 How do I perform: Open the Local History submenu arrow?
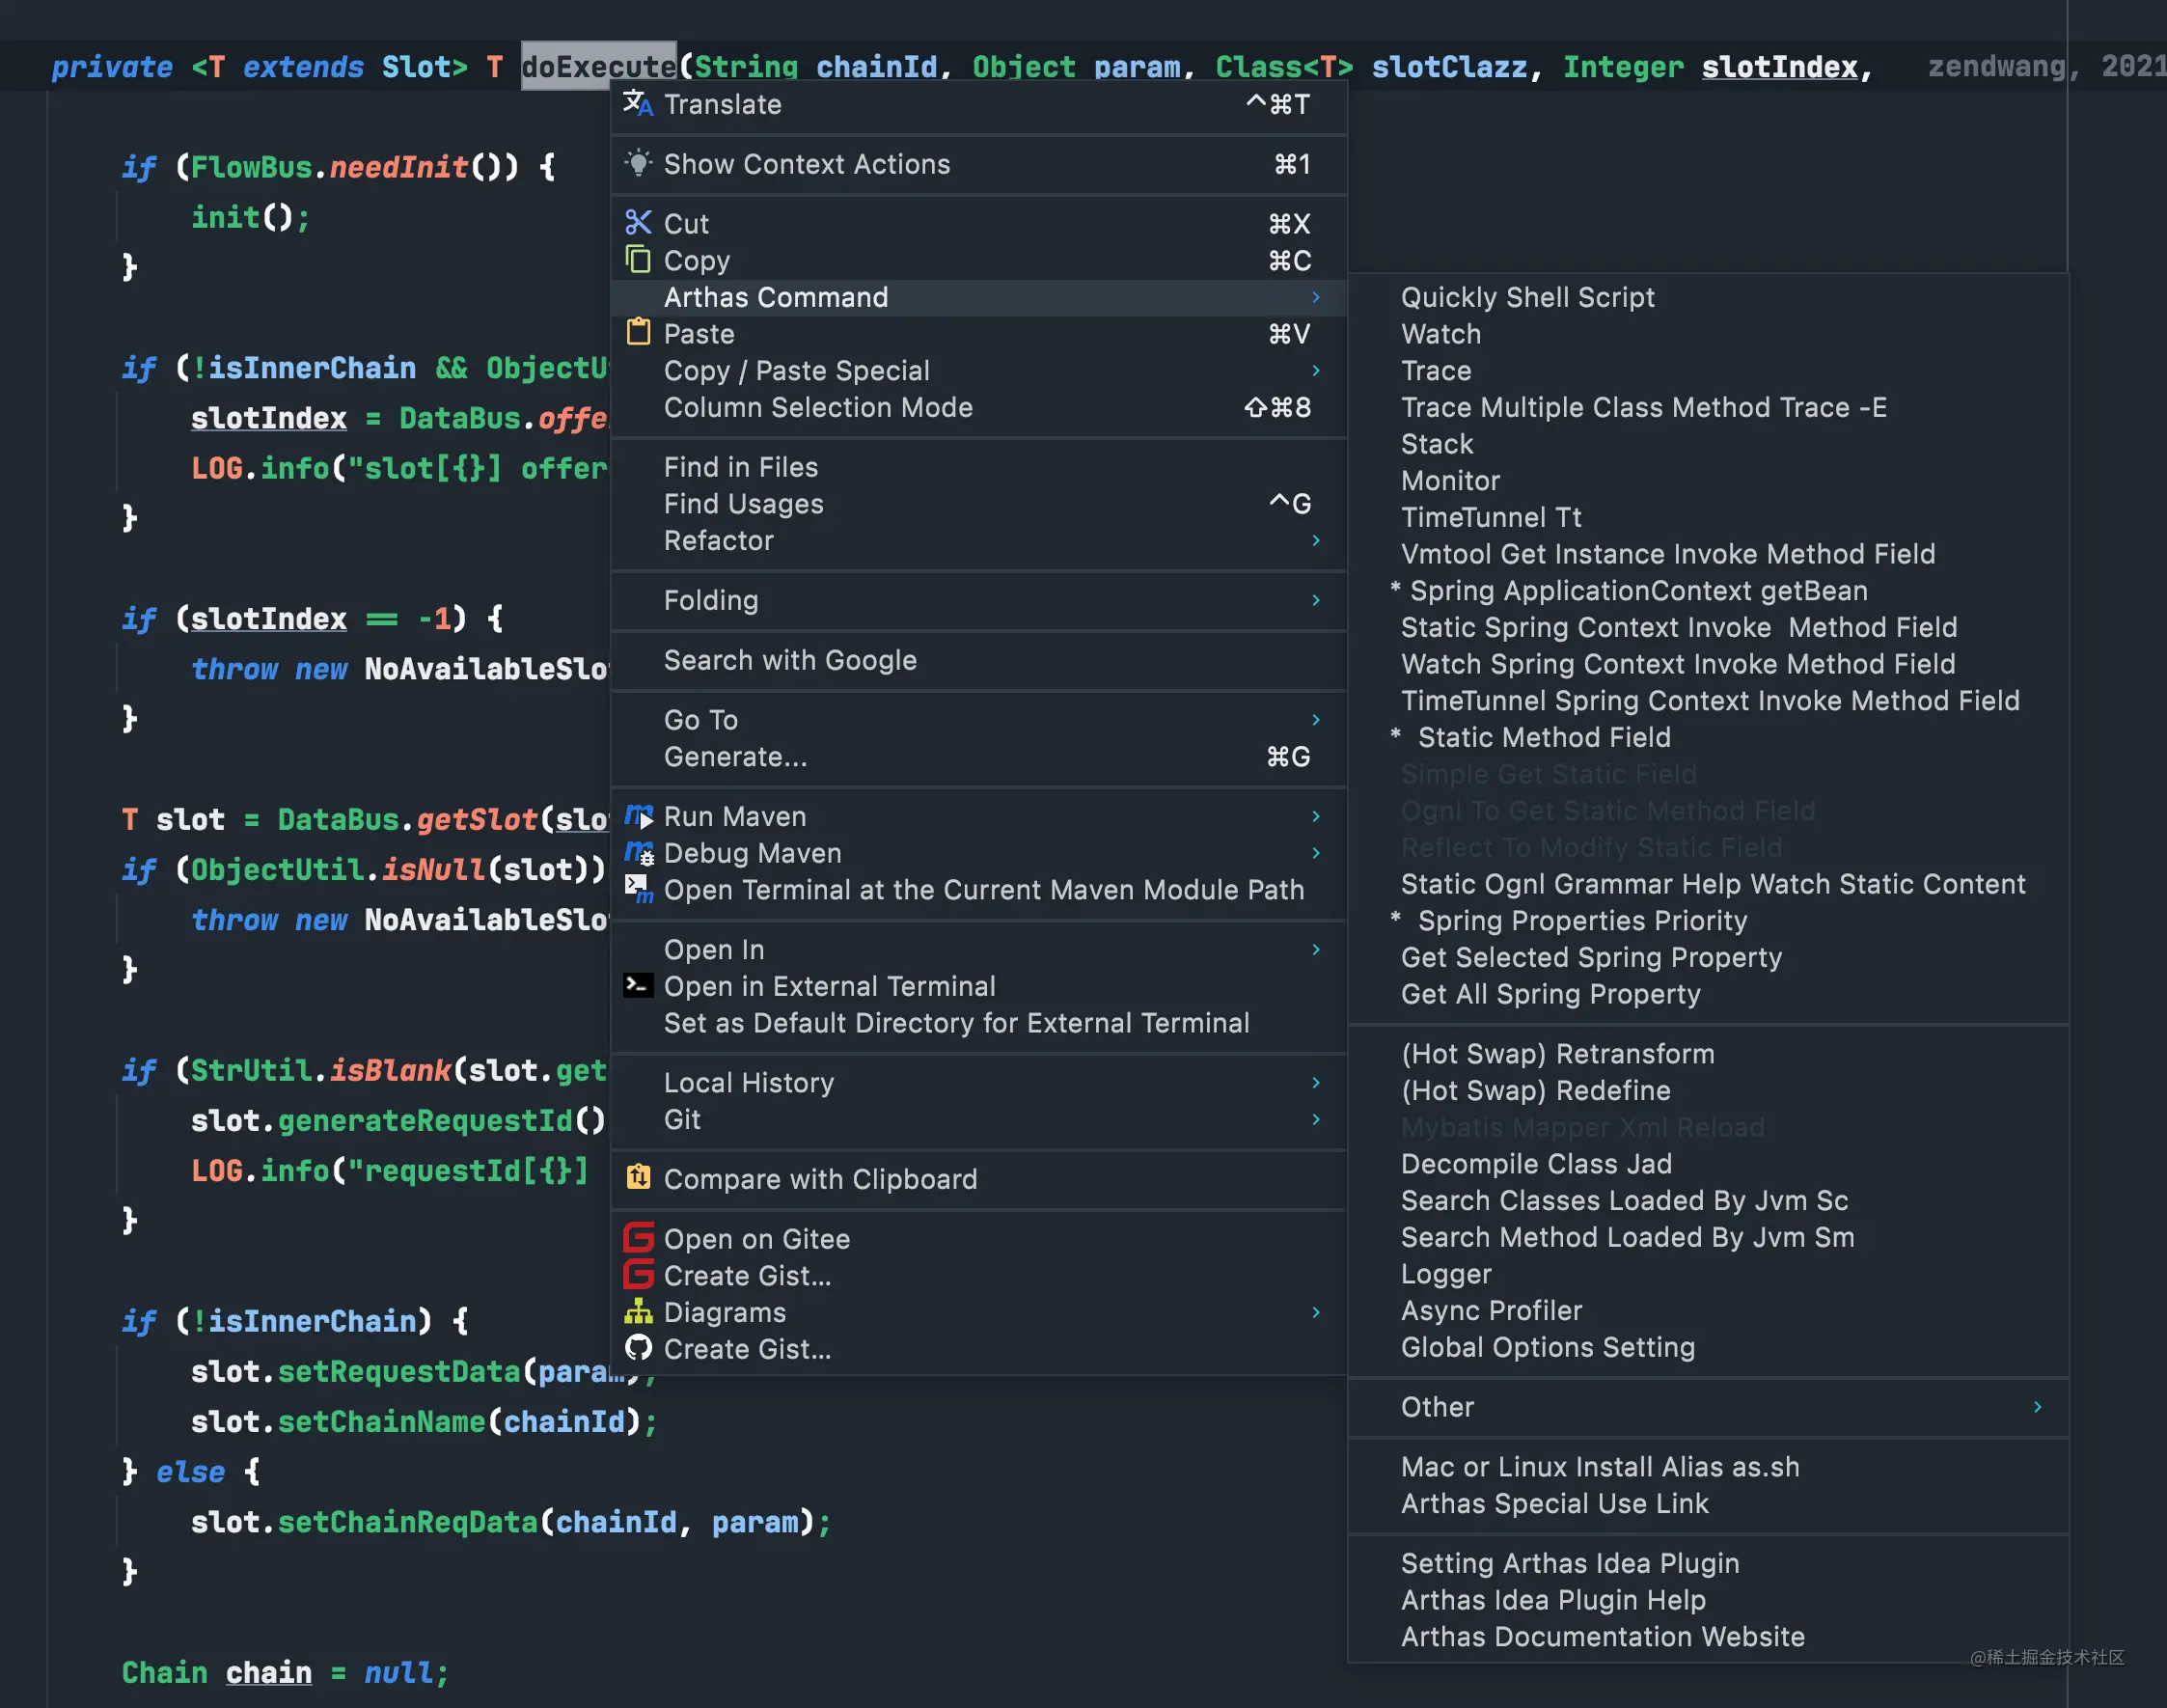coord(1315,1082)
